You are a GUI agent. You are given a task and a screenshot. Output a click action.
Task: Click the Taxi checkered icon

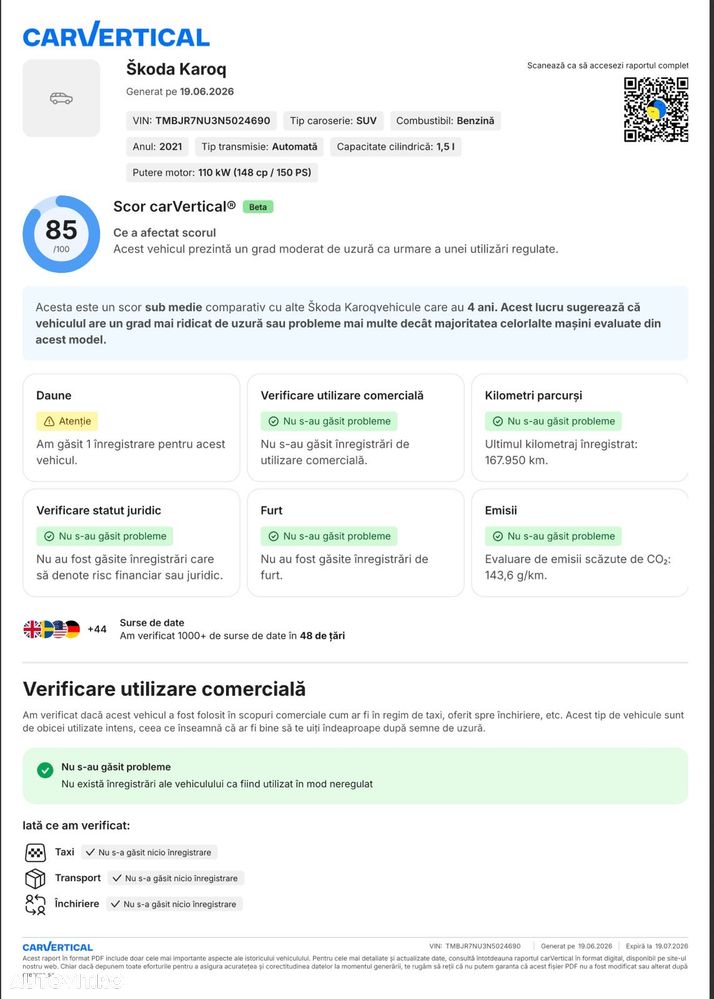[35, 852]
